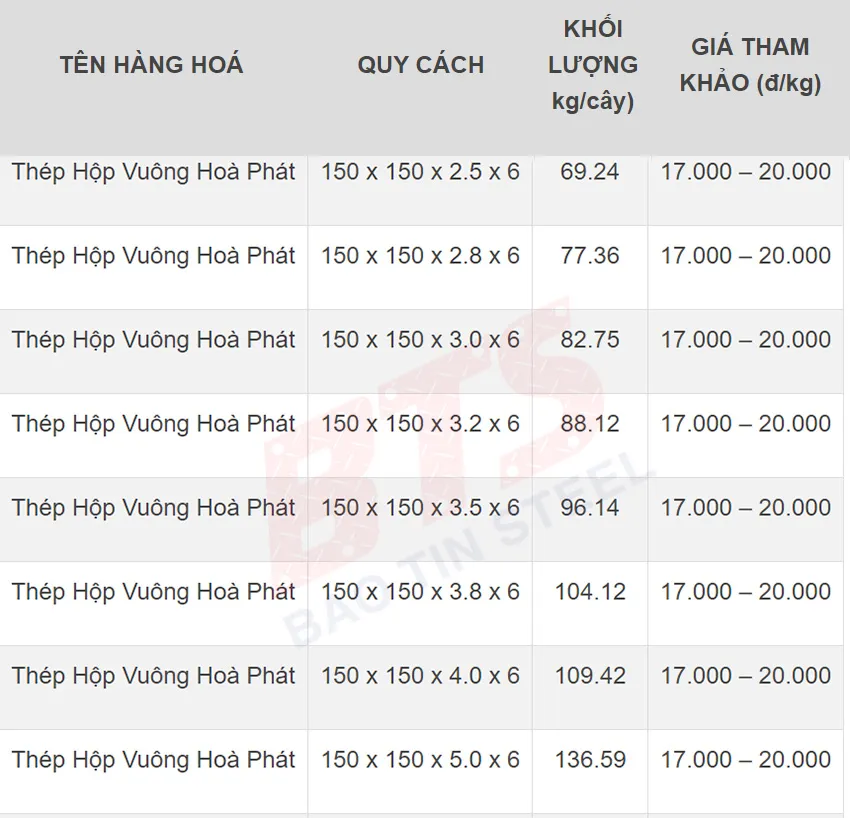The height and width of the screenshot is (818, 850).
Task: Select the GIÁ THAM KHẢO (đ/kg) header
Action: 750,65
